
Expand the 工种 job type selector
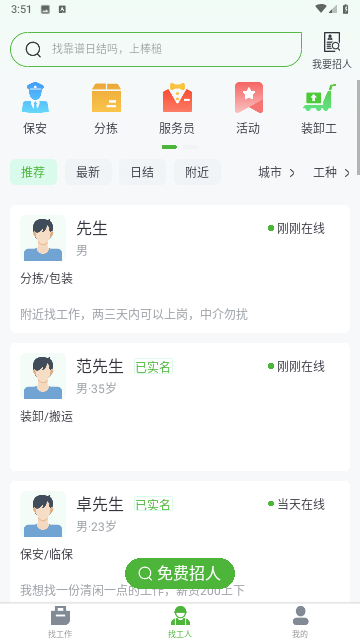331,173
